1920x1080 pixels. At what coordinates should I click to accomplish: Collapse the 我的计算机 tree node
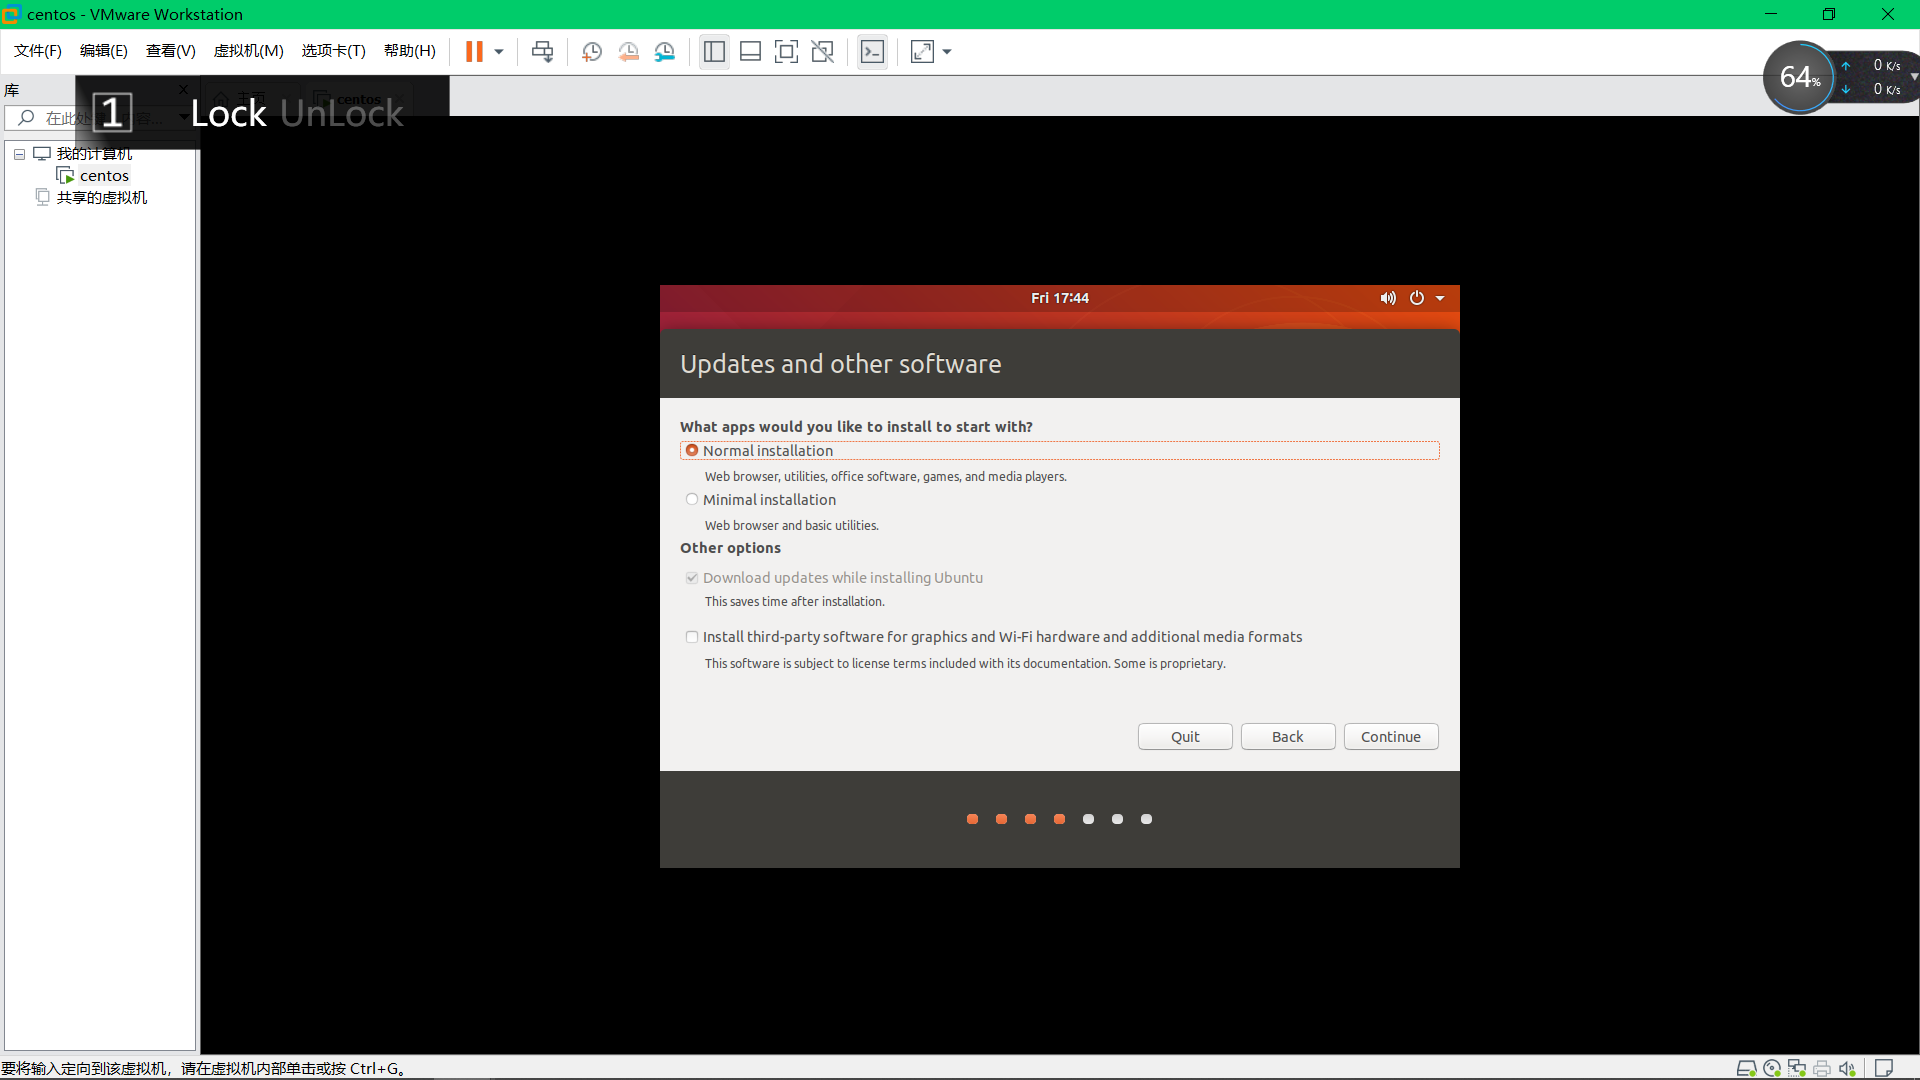click(19, 154)
